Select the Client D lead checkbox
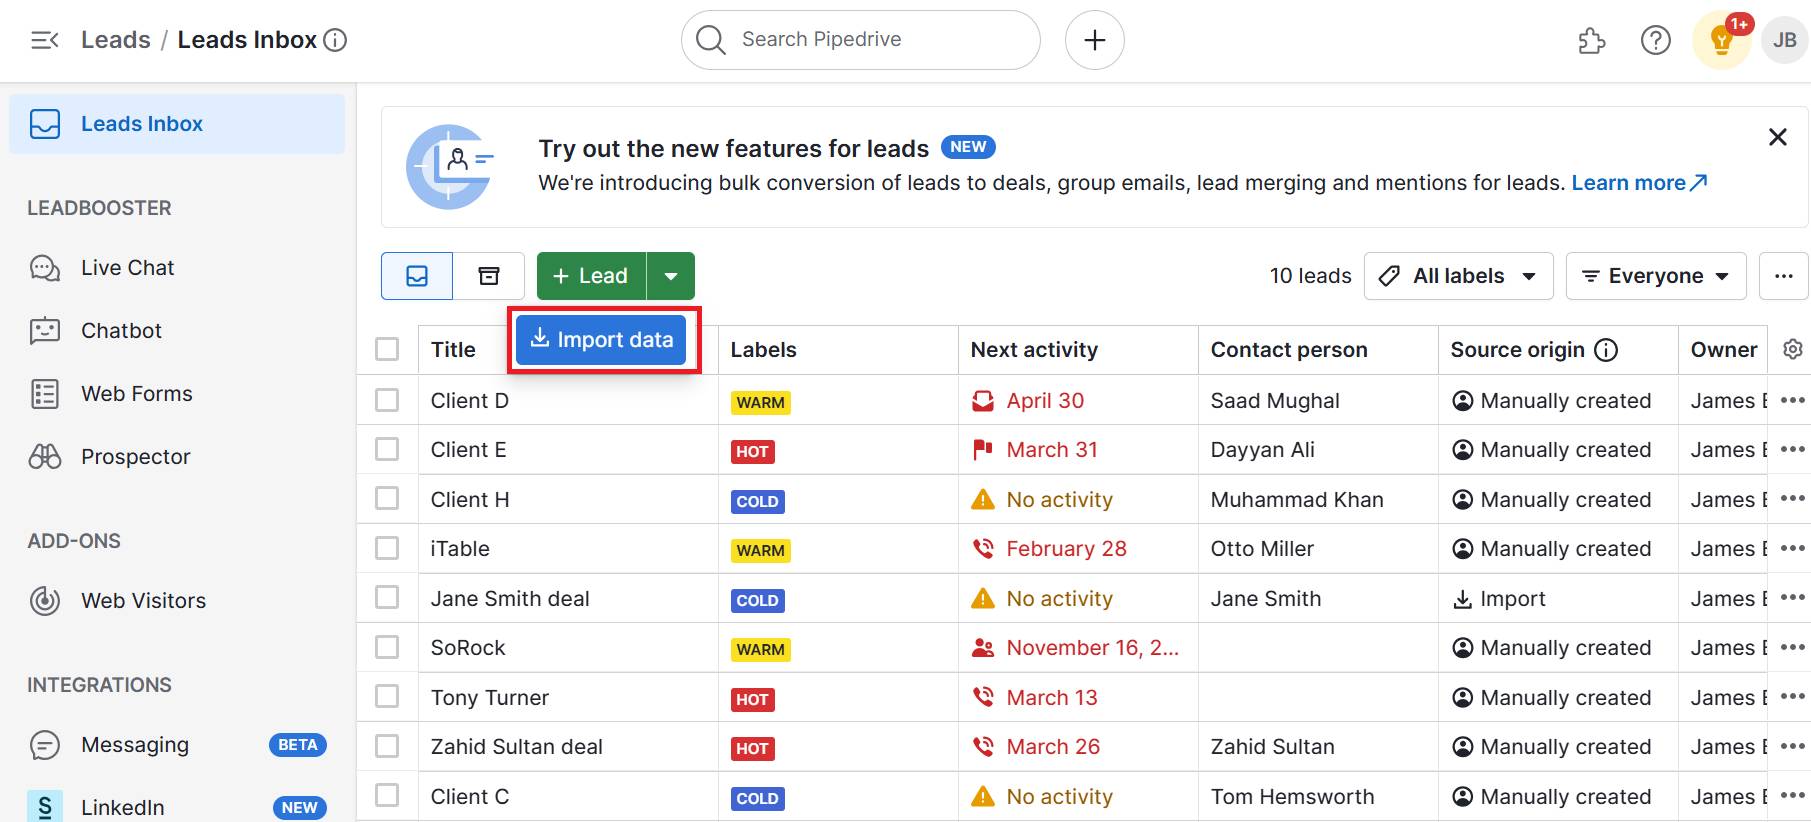This screenshot has width=1811, height=822. click(387, 400)
